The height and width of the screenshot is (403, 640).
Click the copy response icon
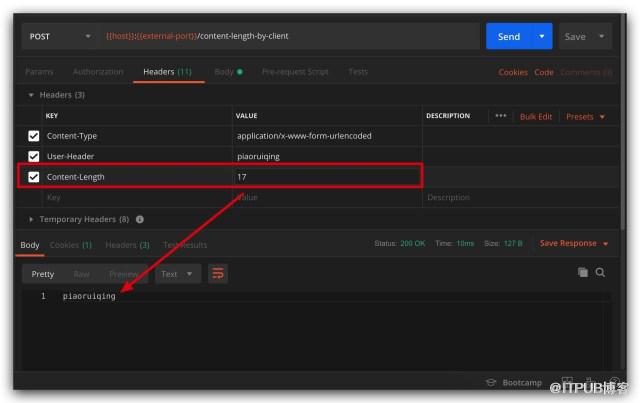tap(583, 272)
